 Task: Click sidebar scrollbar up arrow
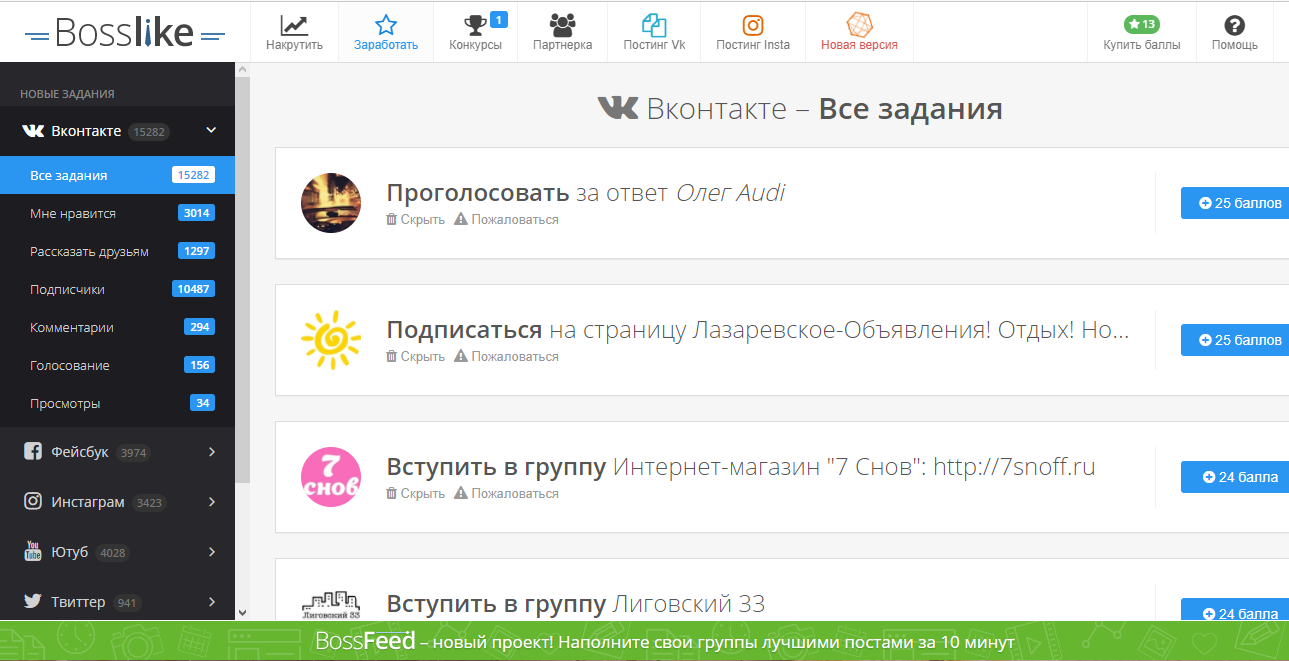[x=242, y=69]
